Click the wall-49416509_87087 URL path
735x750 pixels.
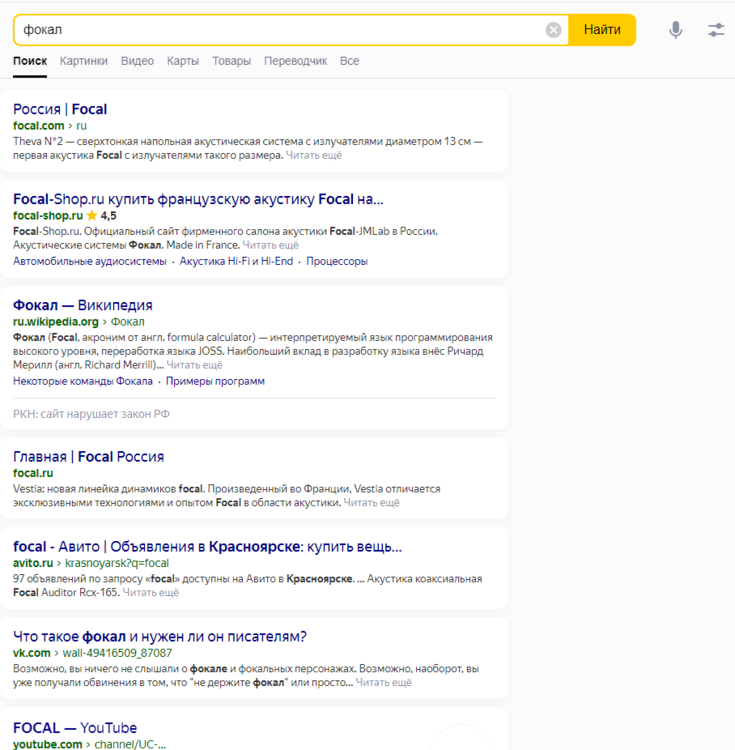point(117,653)
